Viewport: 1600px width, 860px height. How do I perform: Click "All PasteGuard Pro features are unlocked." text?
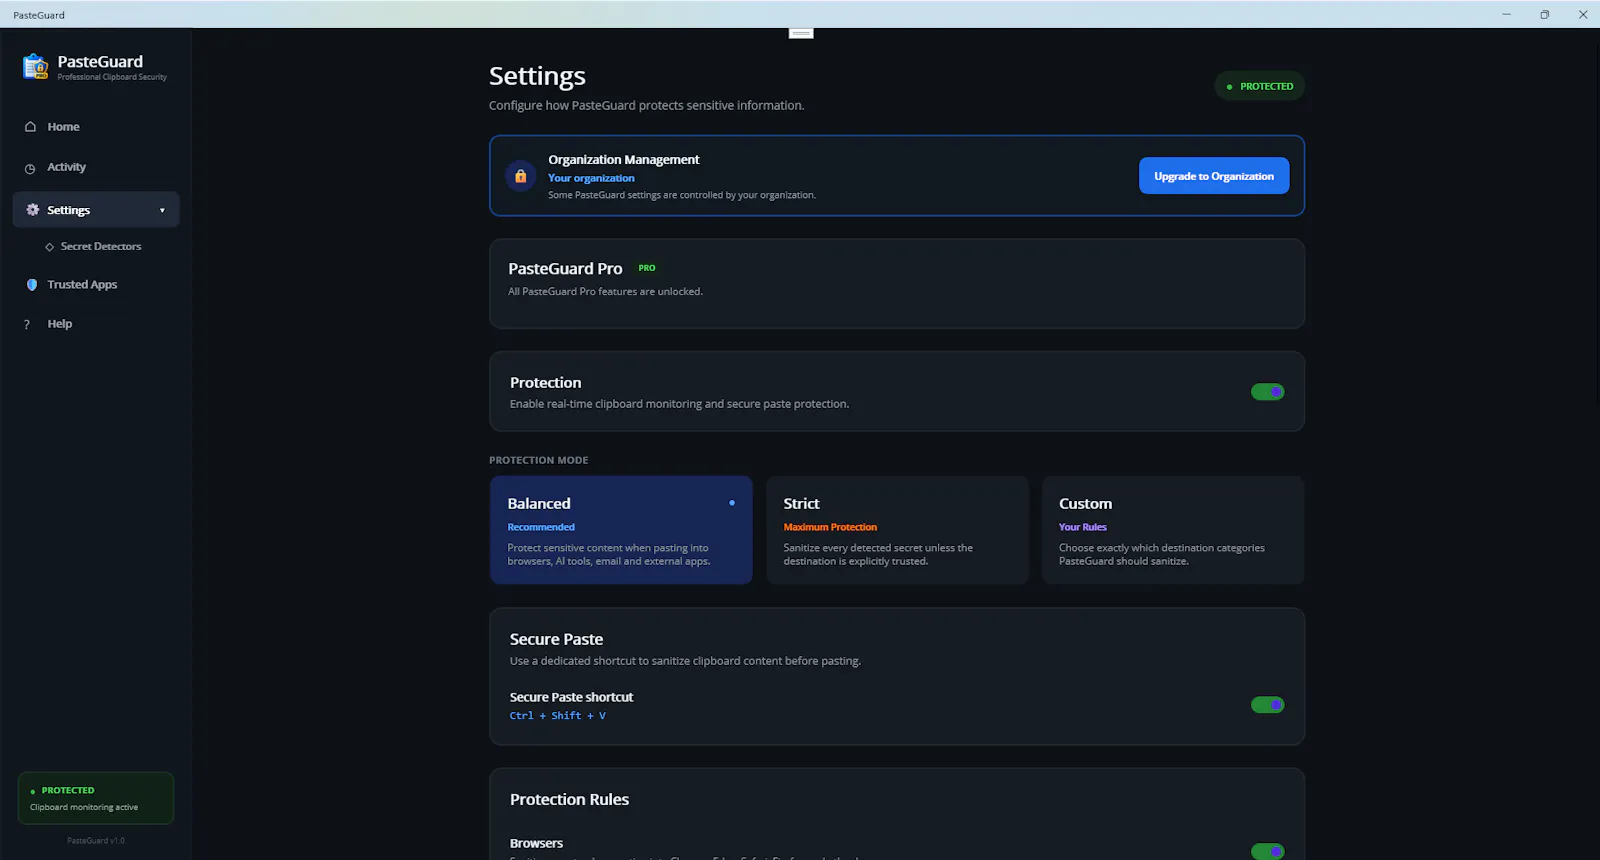click(606, 292)
